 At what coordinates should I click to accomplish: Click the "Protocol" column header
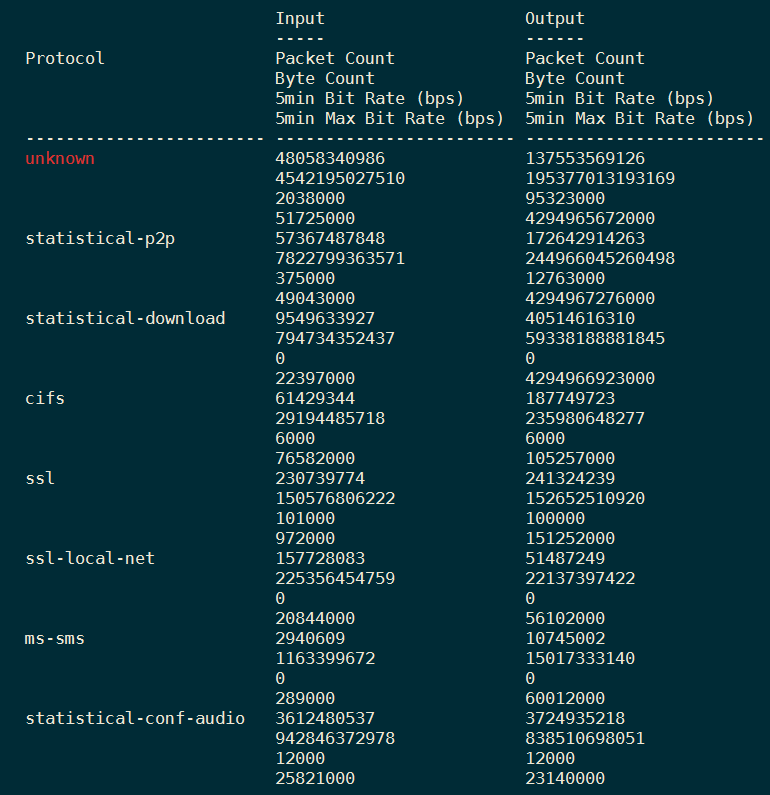click(65, 58)
